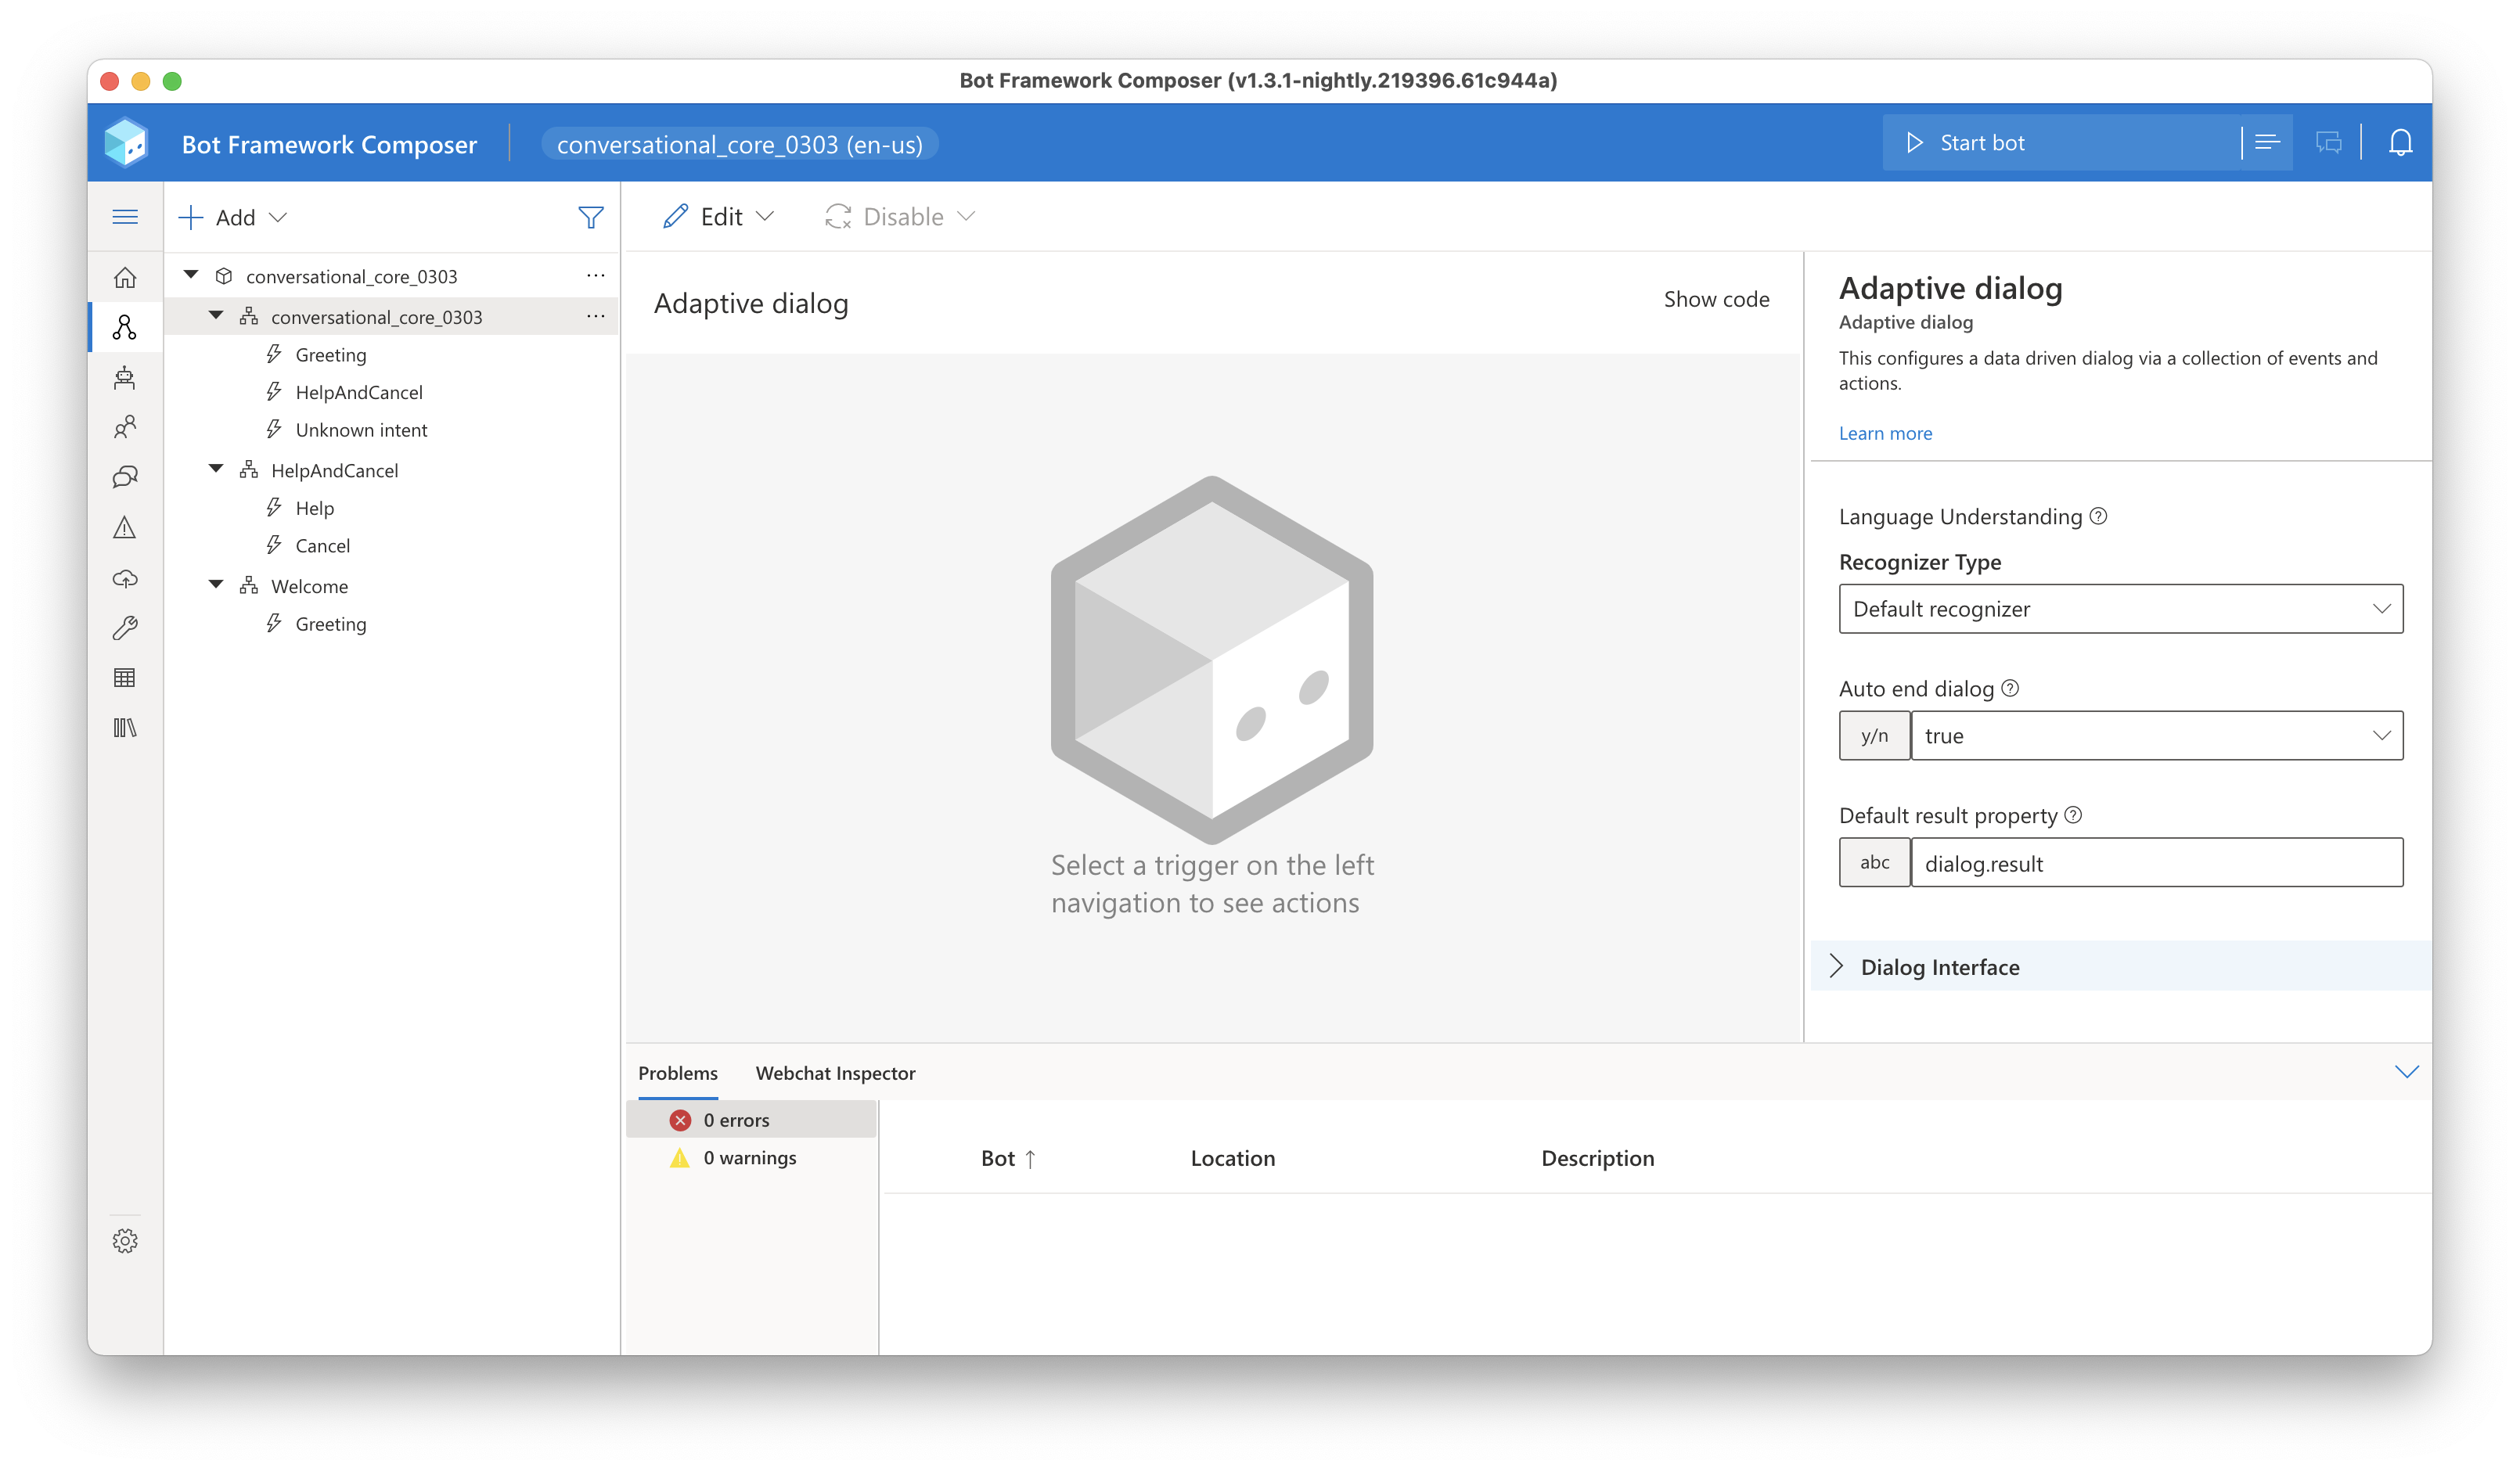Open the Knowledge base chat icon

(125, 477)
